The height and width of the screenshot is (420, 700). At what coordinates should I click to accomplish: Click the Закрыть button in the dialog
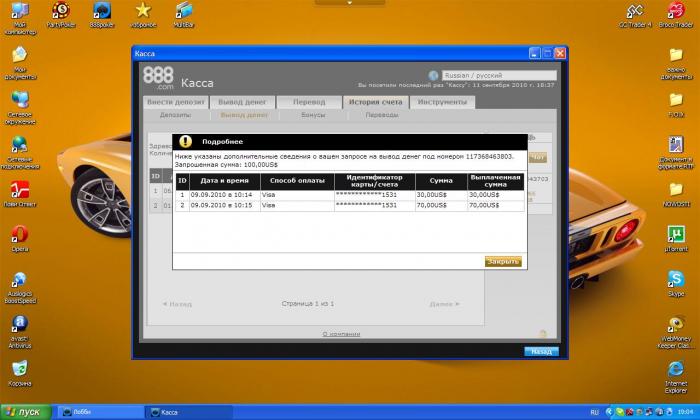tap(503, 262)
